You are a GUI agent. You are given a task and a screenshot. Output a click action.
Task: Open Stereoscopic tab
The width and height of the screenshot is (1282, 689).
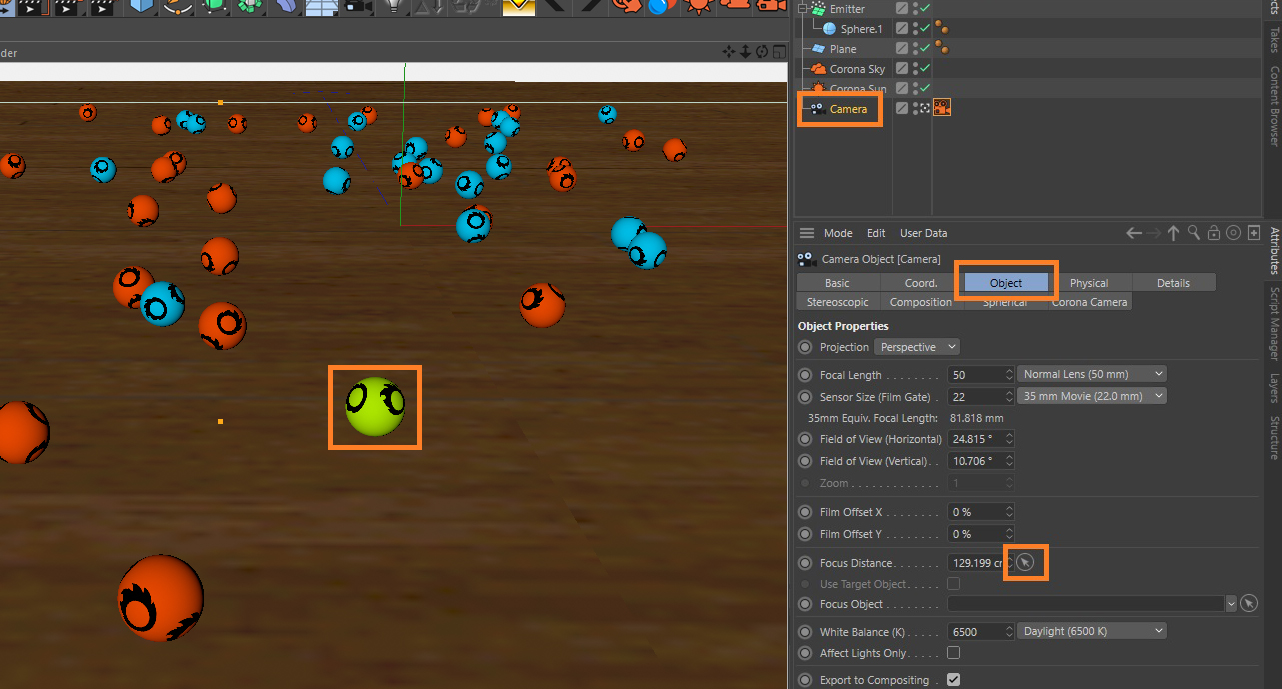point(838,302)
